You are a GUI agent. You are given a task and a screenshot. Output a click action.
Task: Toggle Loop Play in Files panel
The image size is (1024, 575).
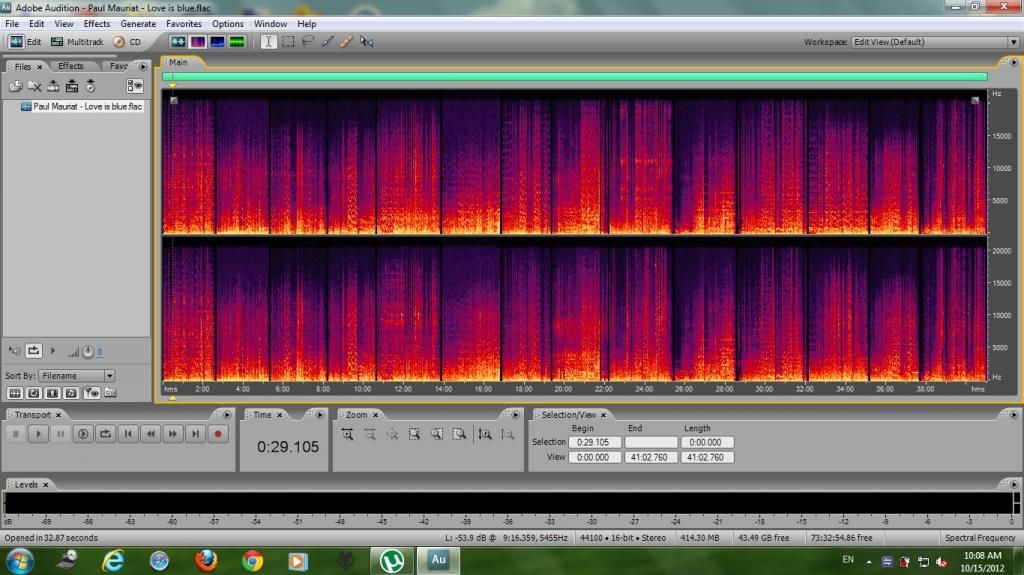[33, 352]
